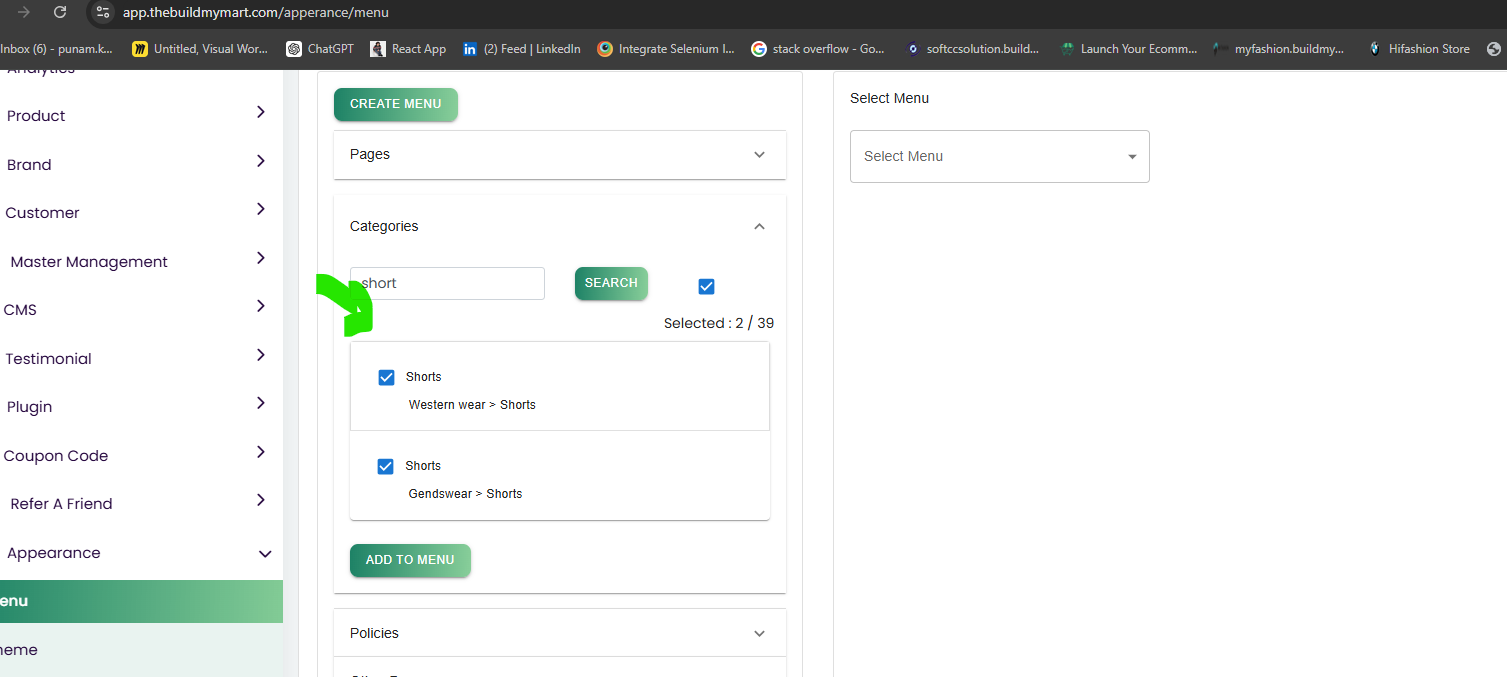
Task: Expand the Pages accordion chevron
Action: (759, 155)
